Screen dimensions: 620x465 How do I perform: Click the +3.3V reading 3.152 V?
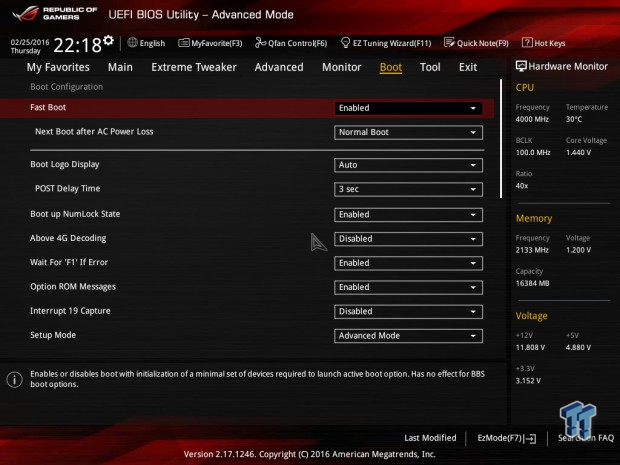pos(528,381)
